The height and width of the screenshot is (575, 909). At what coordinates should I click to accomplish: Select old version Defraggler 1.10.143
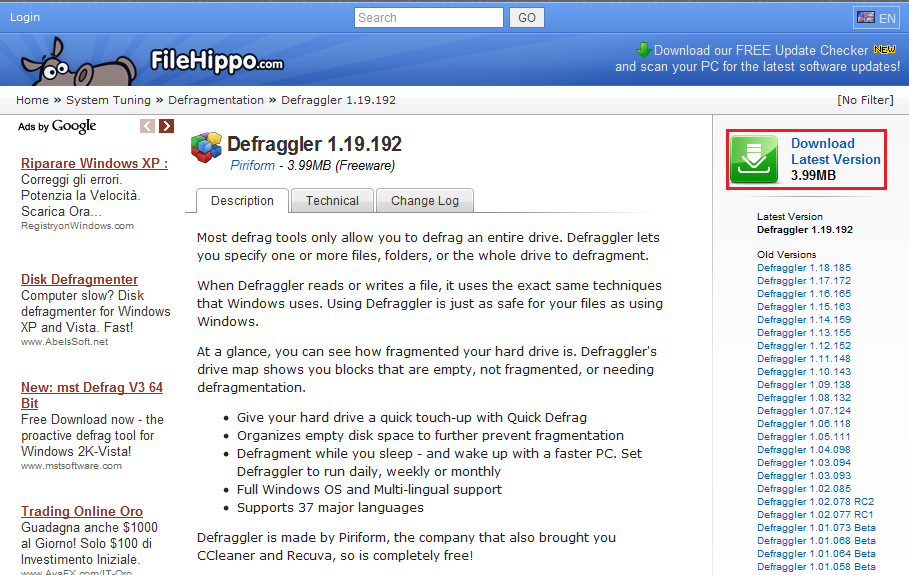pyautogui.click(x=804, y=372)
